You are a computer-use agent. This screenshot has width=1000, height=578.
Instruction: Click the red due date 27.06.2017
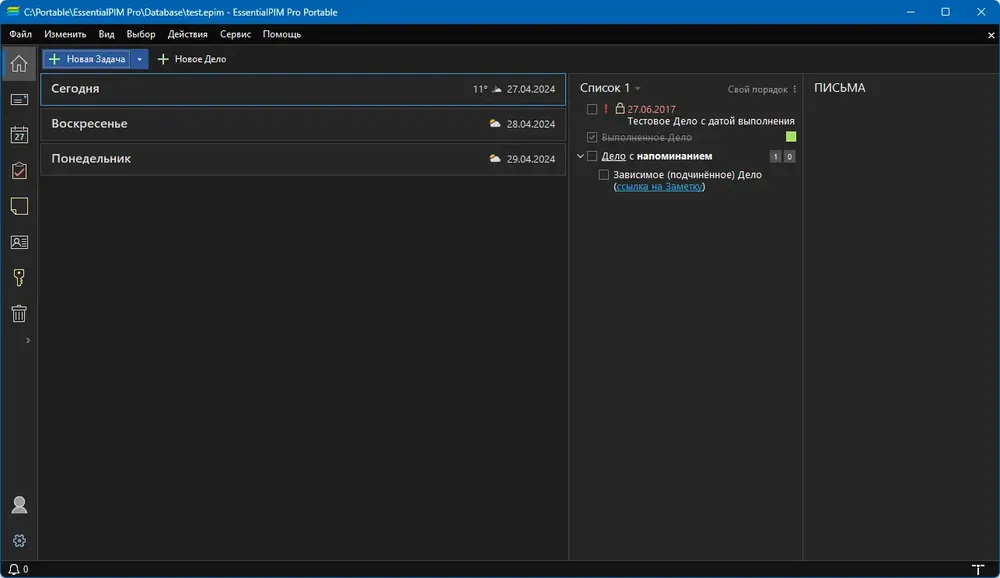(x=651, y=110)
